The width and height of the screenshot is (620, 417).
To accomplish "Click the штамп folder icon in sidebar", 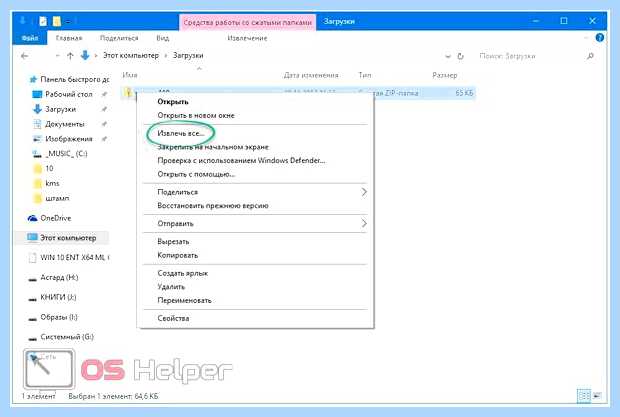I will (x=38, y=198).
